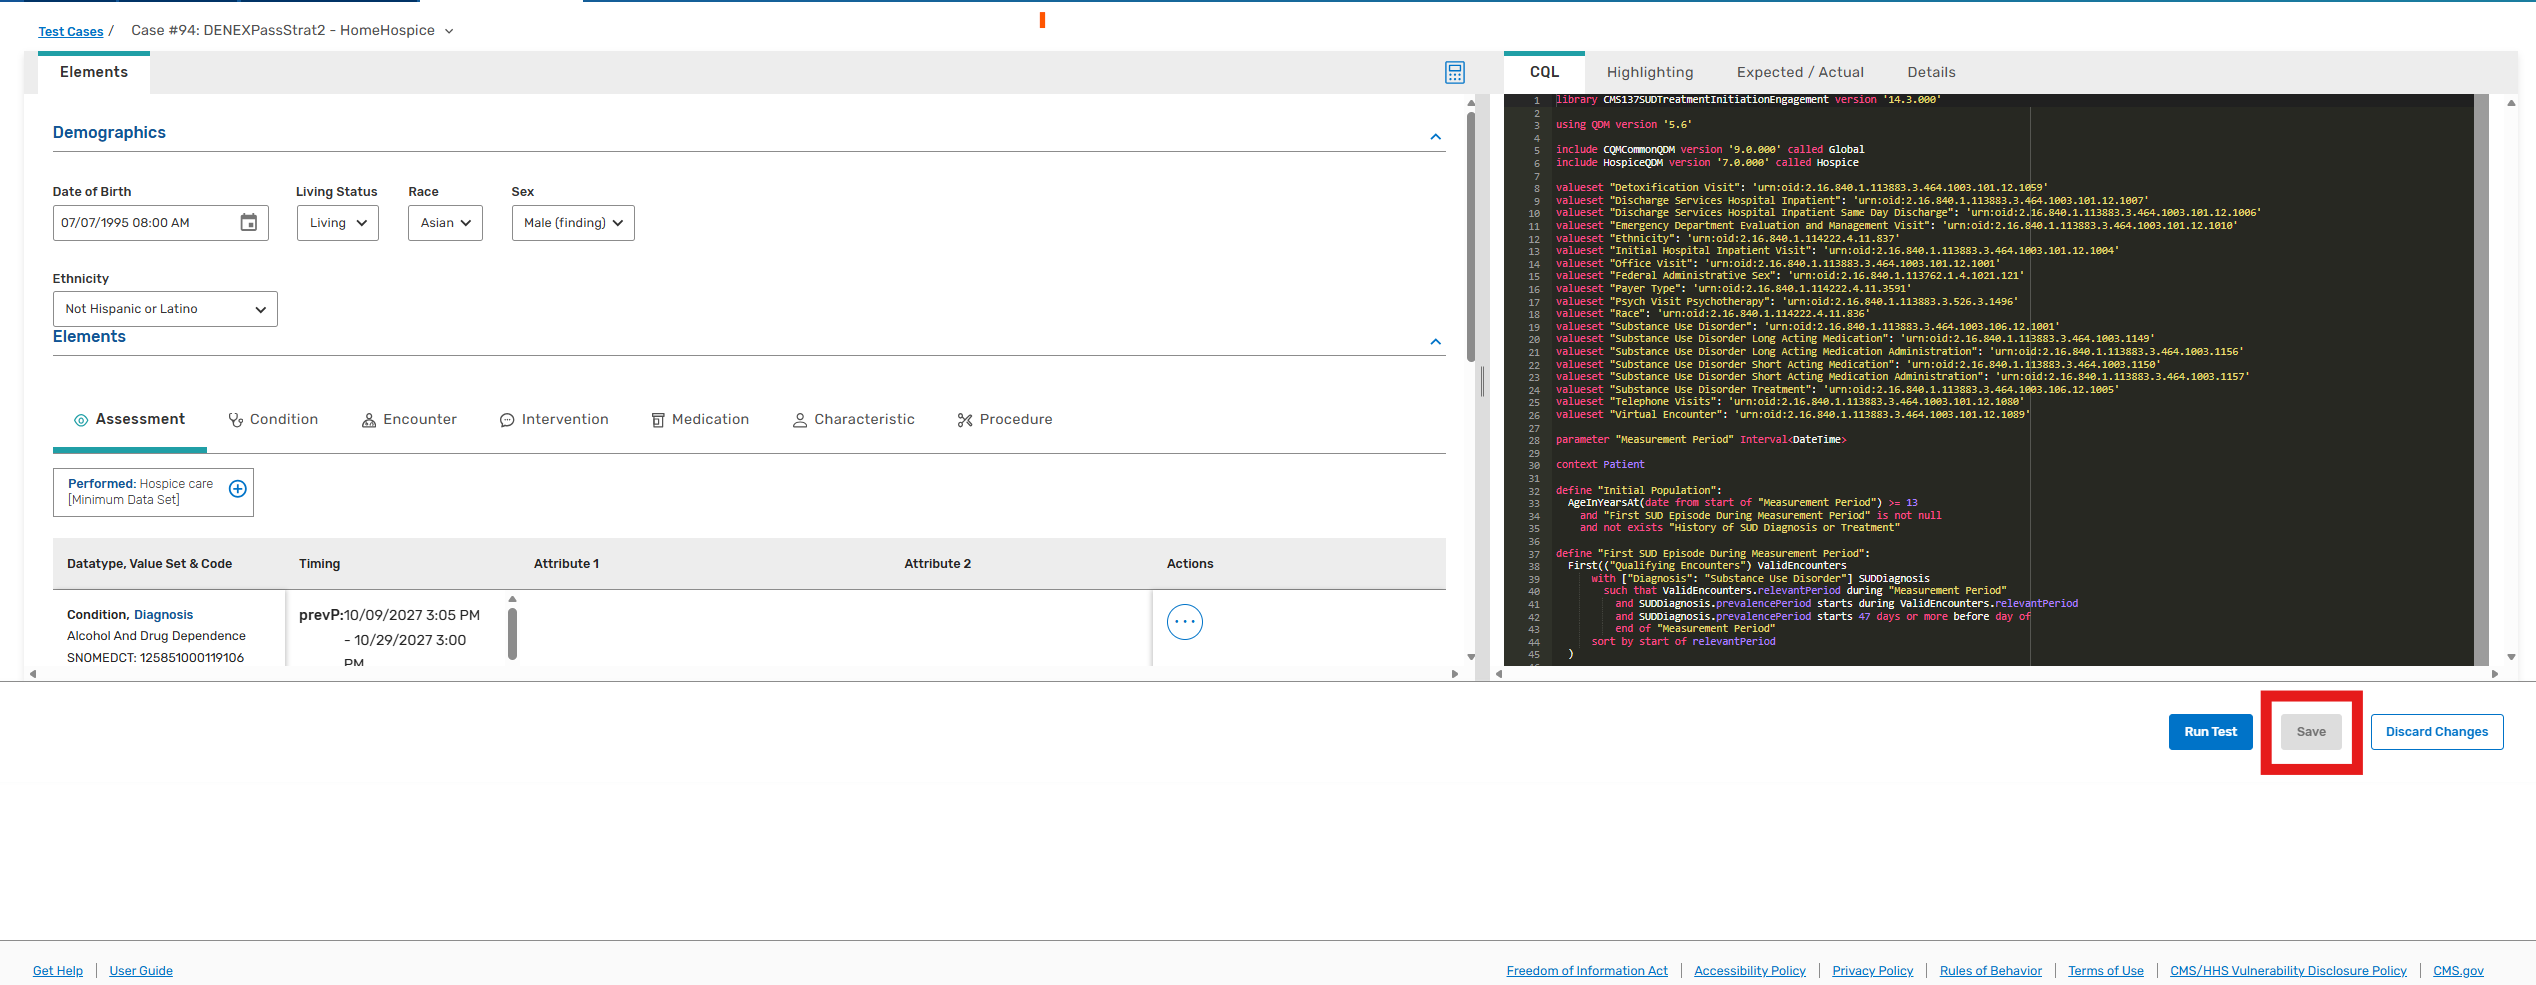
Task: Select the Encounter element category
Action: [x=409, y=420]
